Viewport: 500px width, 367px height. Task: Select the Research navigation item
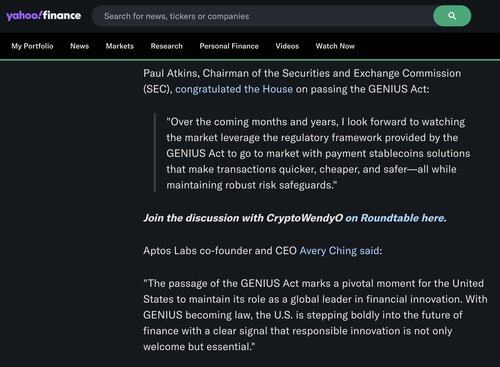167,46
